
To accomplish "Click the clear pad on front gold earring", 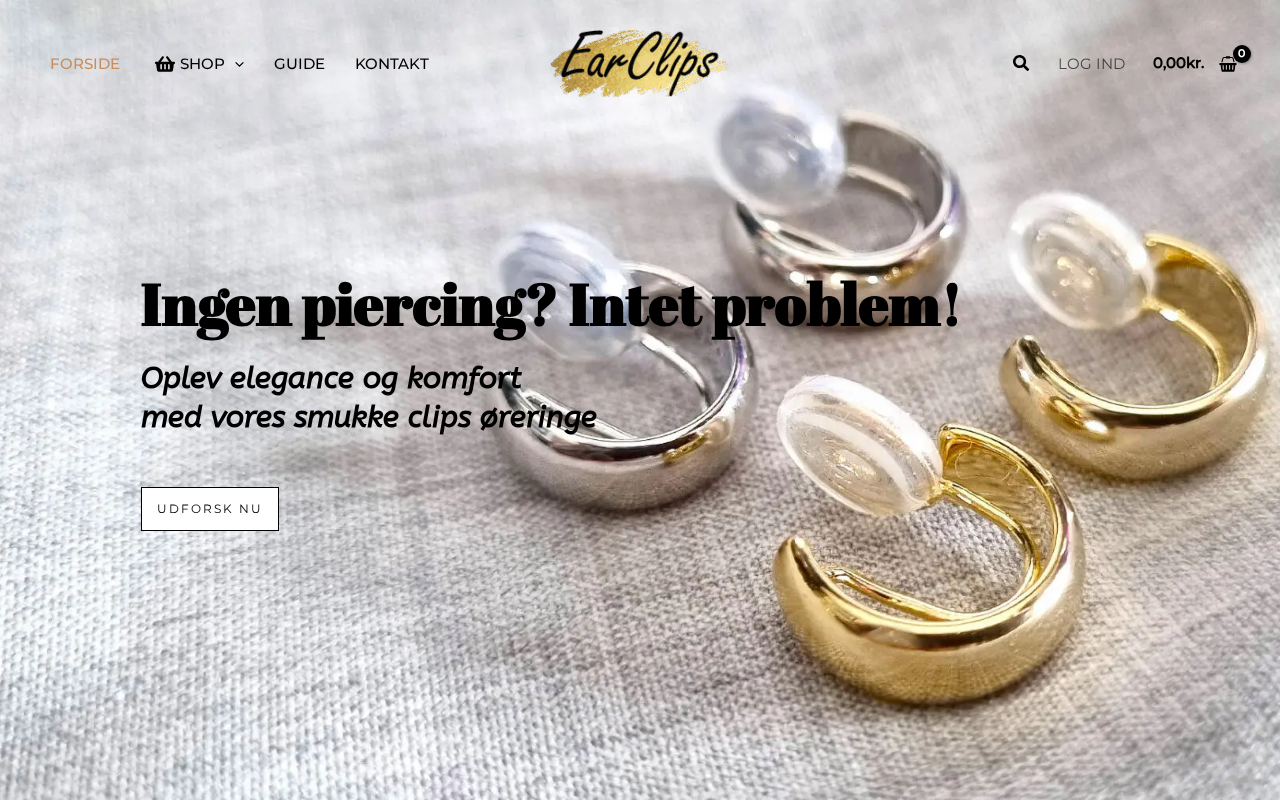I will [858, 445].
